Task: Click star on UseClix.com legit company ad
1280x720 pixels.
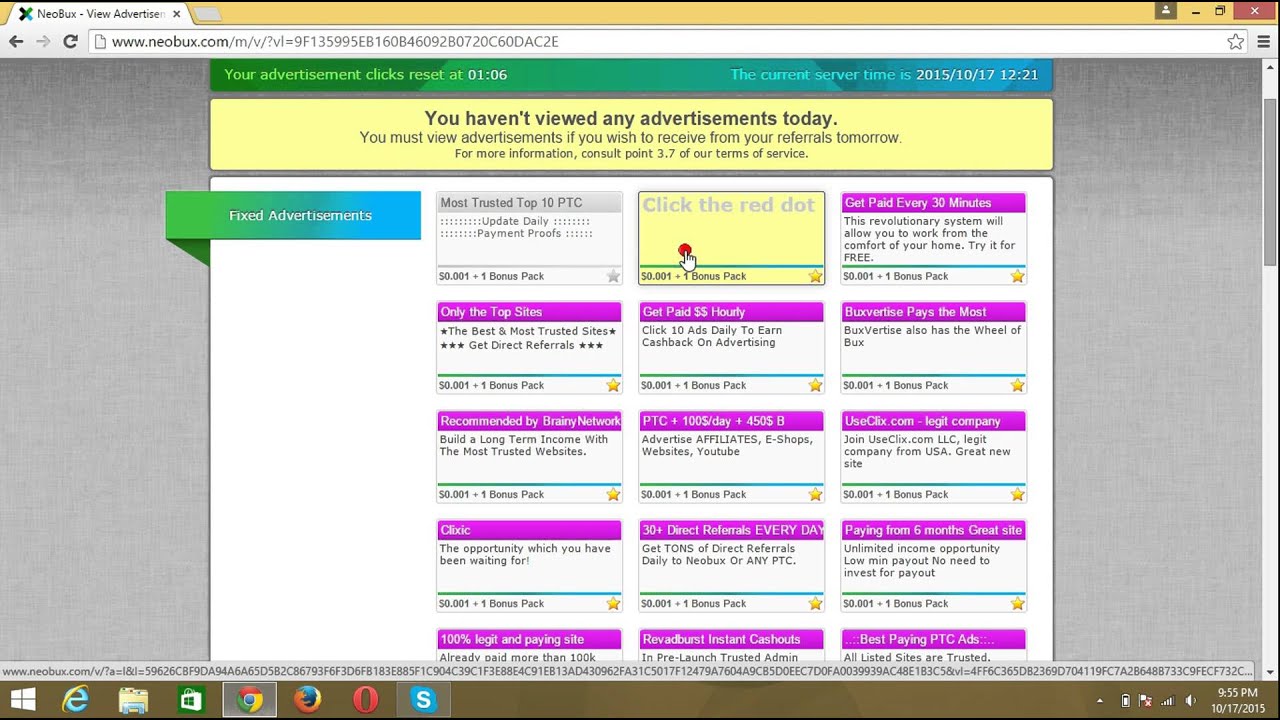Action: (1017, 494)
